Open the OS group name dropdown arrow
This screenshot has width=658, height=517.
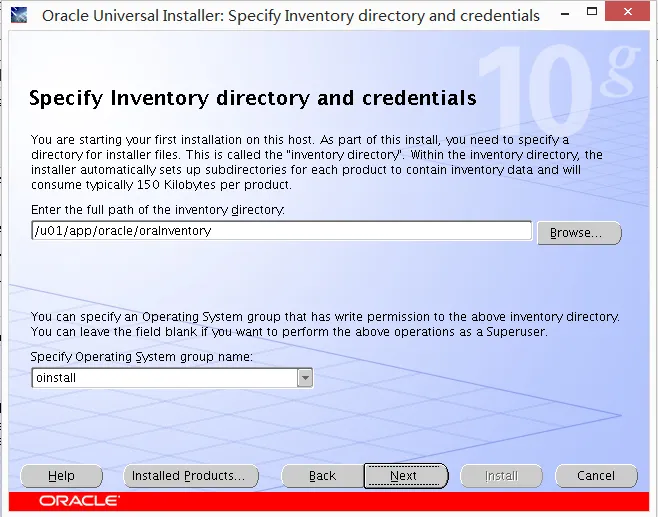click(305, 378)
